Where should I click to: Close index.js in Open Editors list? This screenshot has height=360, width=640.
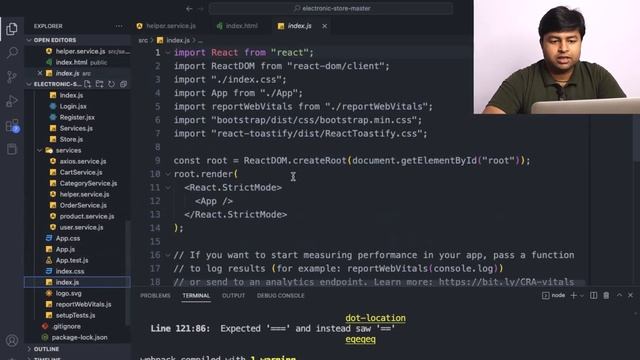coord(40,73)
